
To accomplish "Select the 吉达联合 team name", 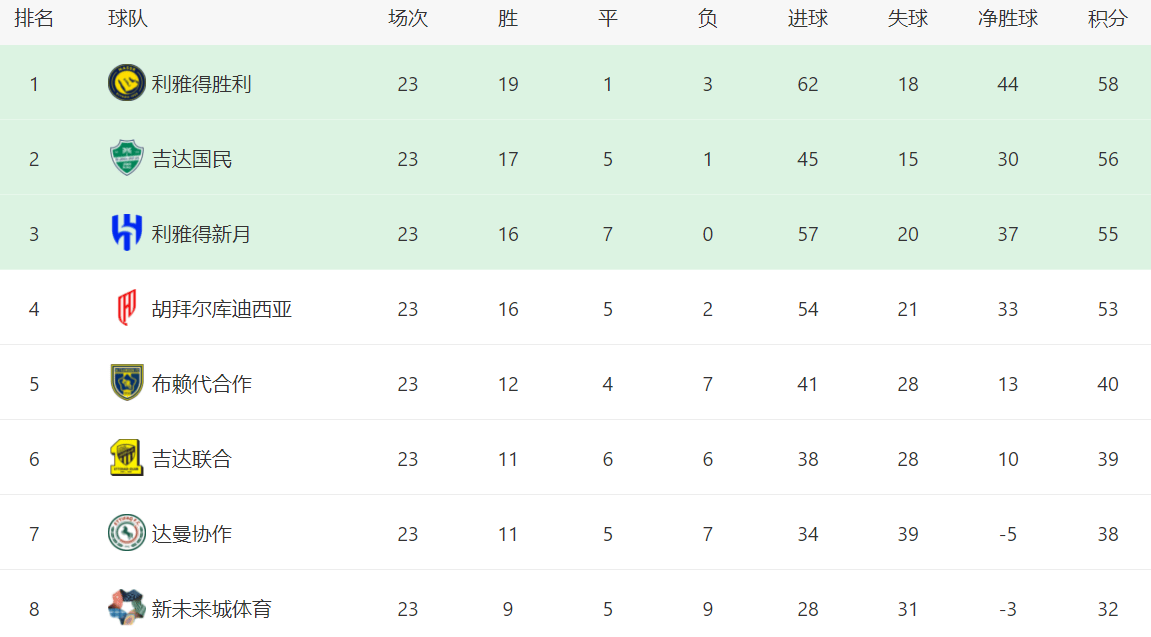I will [x=192, y=459].
